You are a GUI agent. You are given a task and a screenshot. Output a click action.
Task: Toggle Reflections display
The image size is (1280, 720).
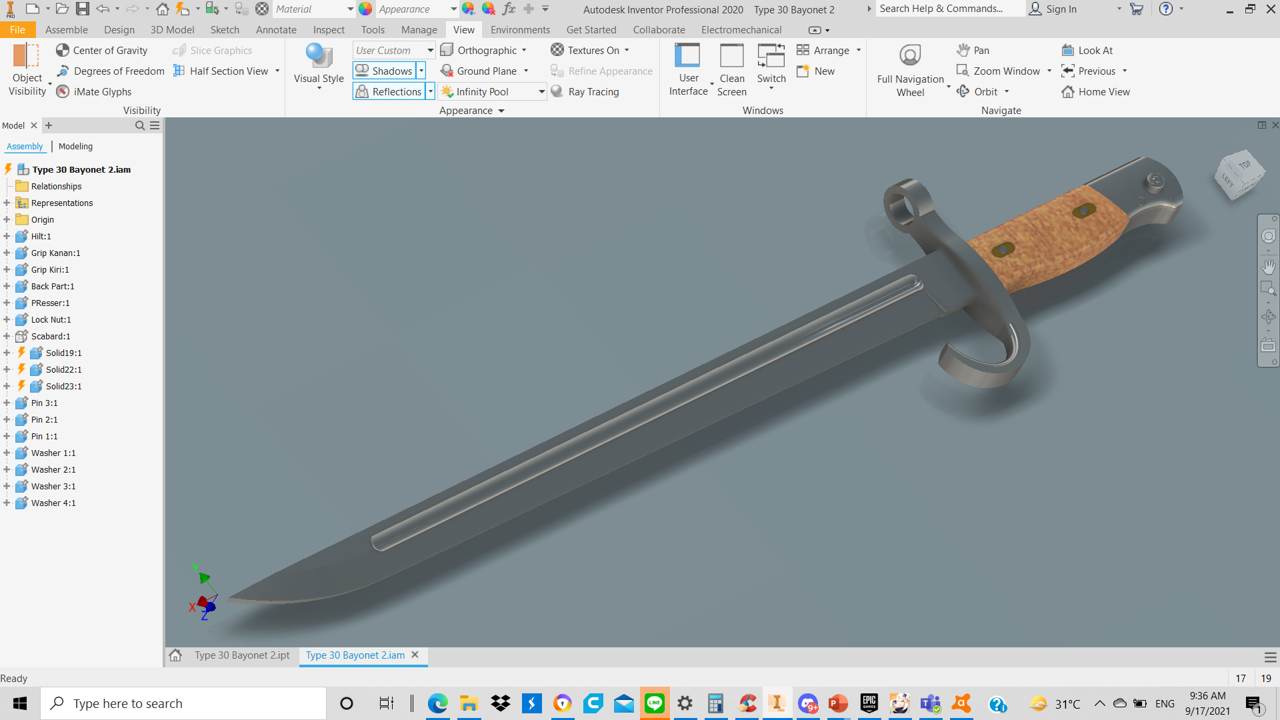coord(389,92)
